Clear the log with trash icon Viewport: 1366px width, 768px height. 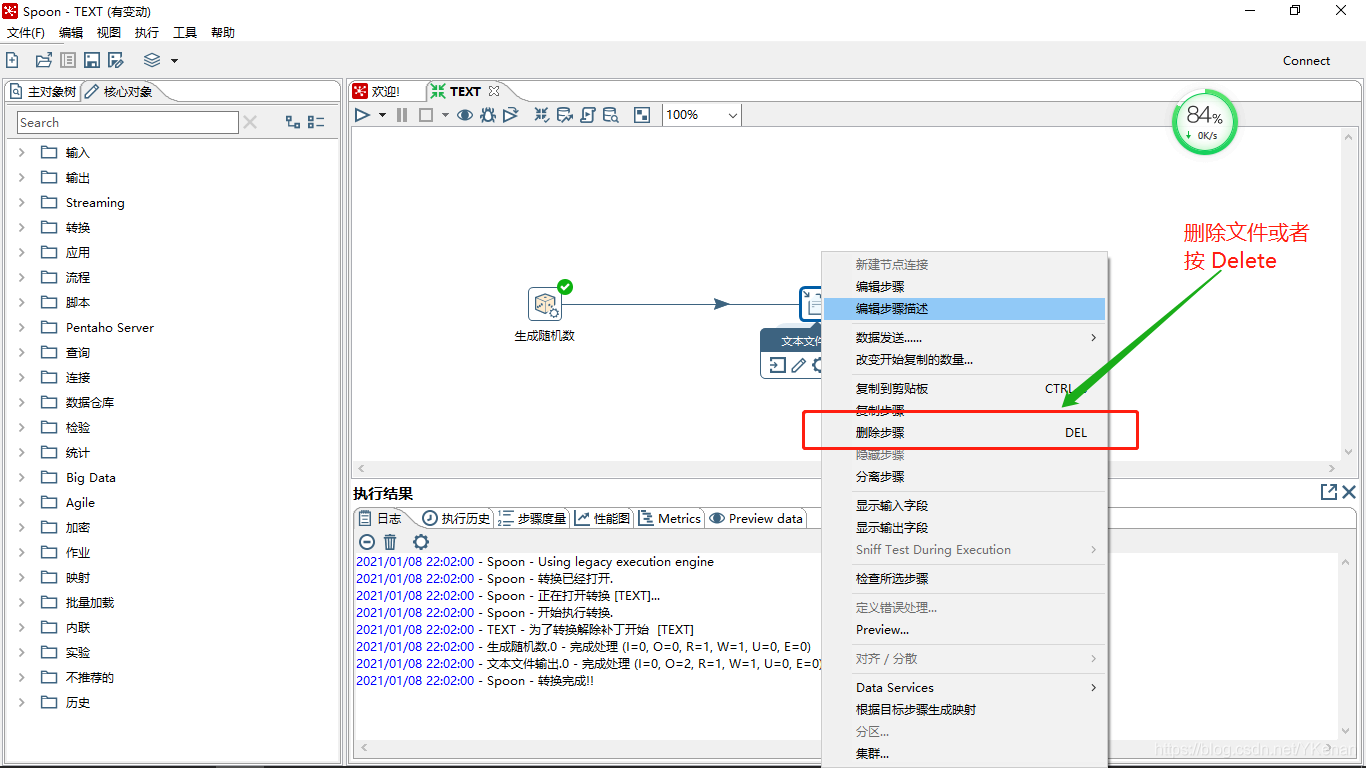click(390, 541)
